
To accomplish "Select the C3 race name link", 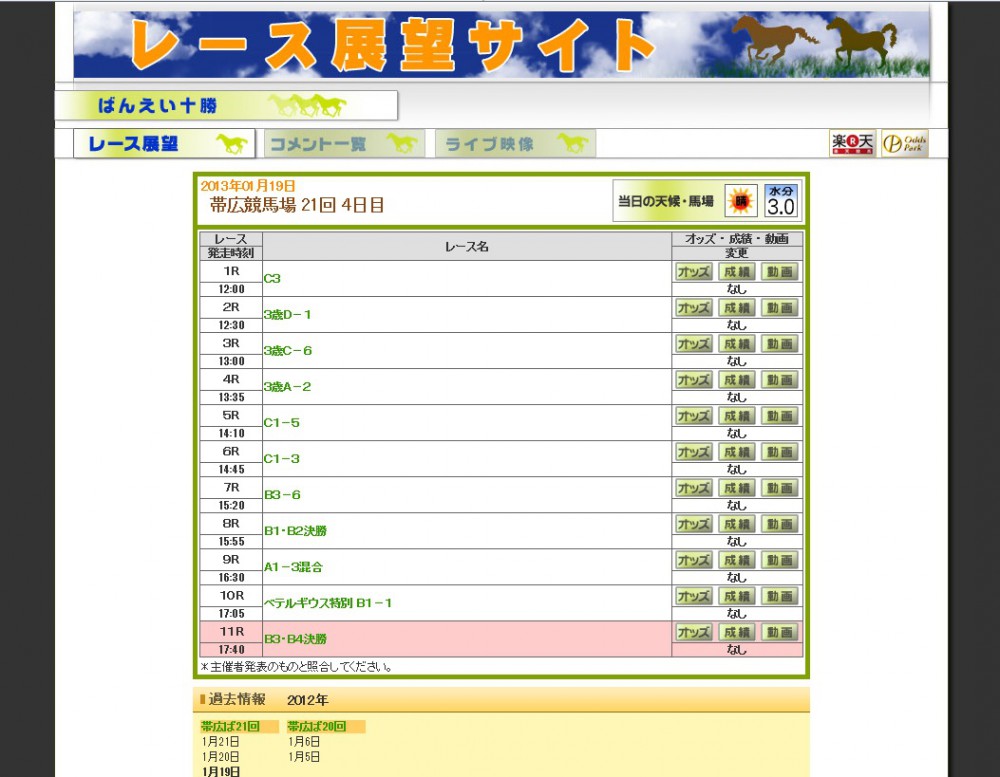I will 272,279.
